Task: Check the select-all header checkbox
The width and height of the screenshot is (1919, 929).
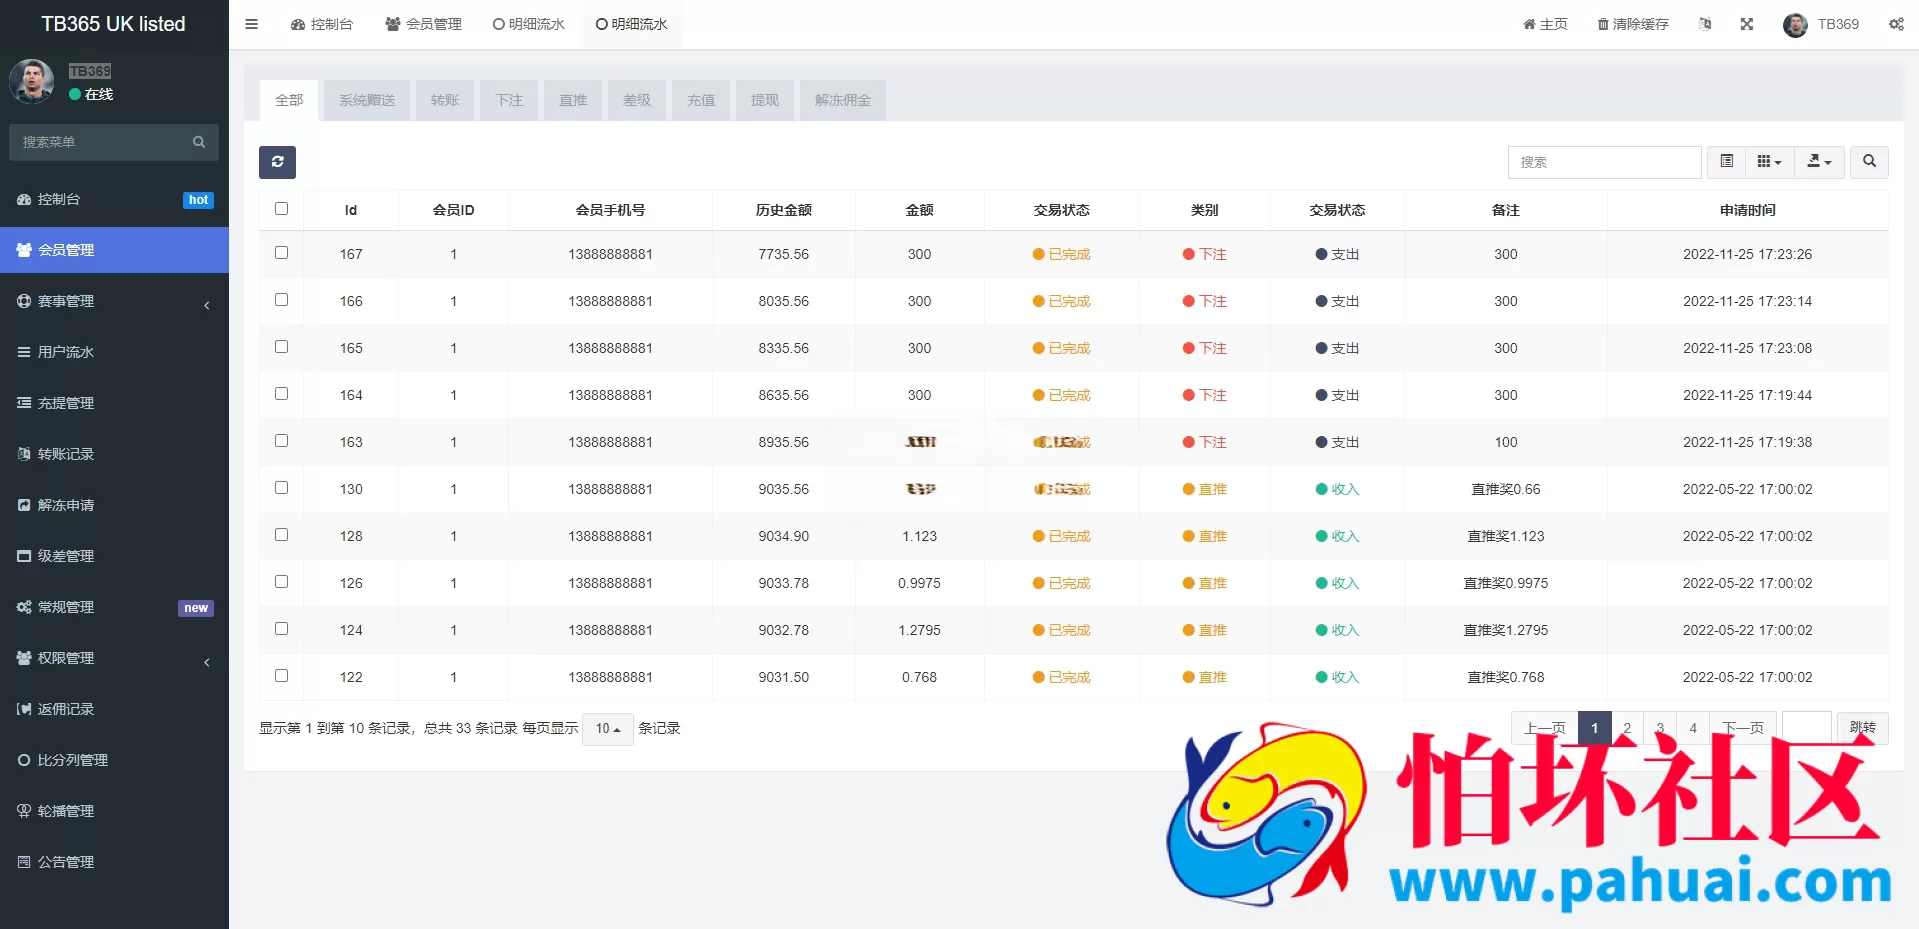Action: [x=281, y=209]
